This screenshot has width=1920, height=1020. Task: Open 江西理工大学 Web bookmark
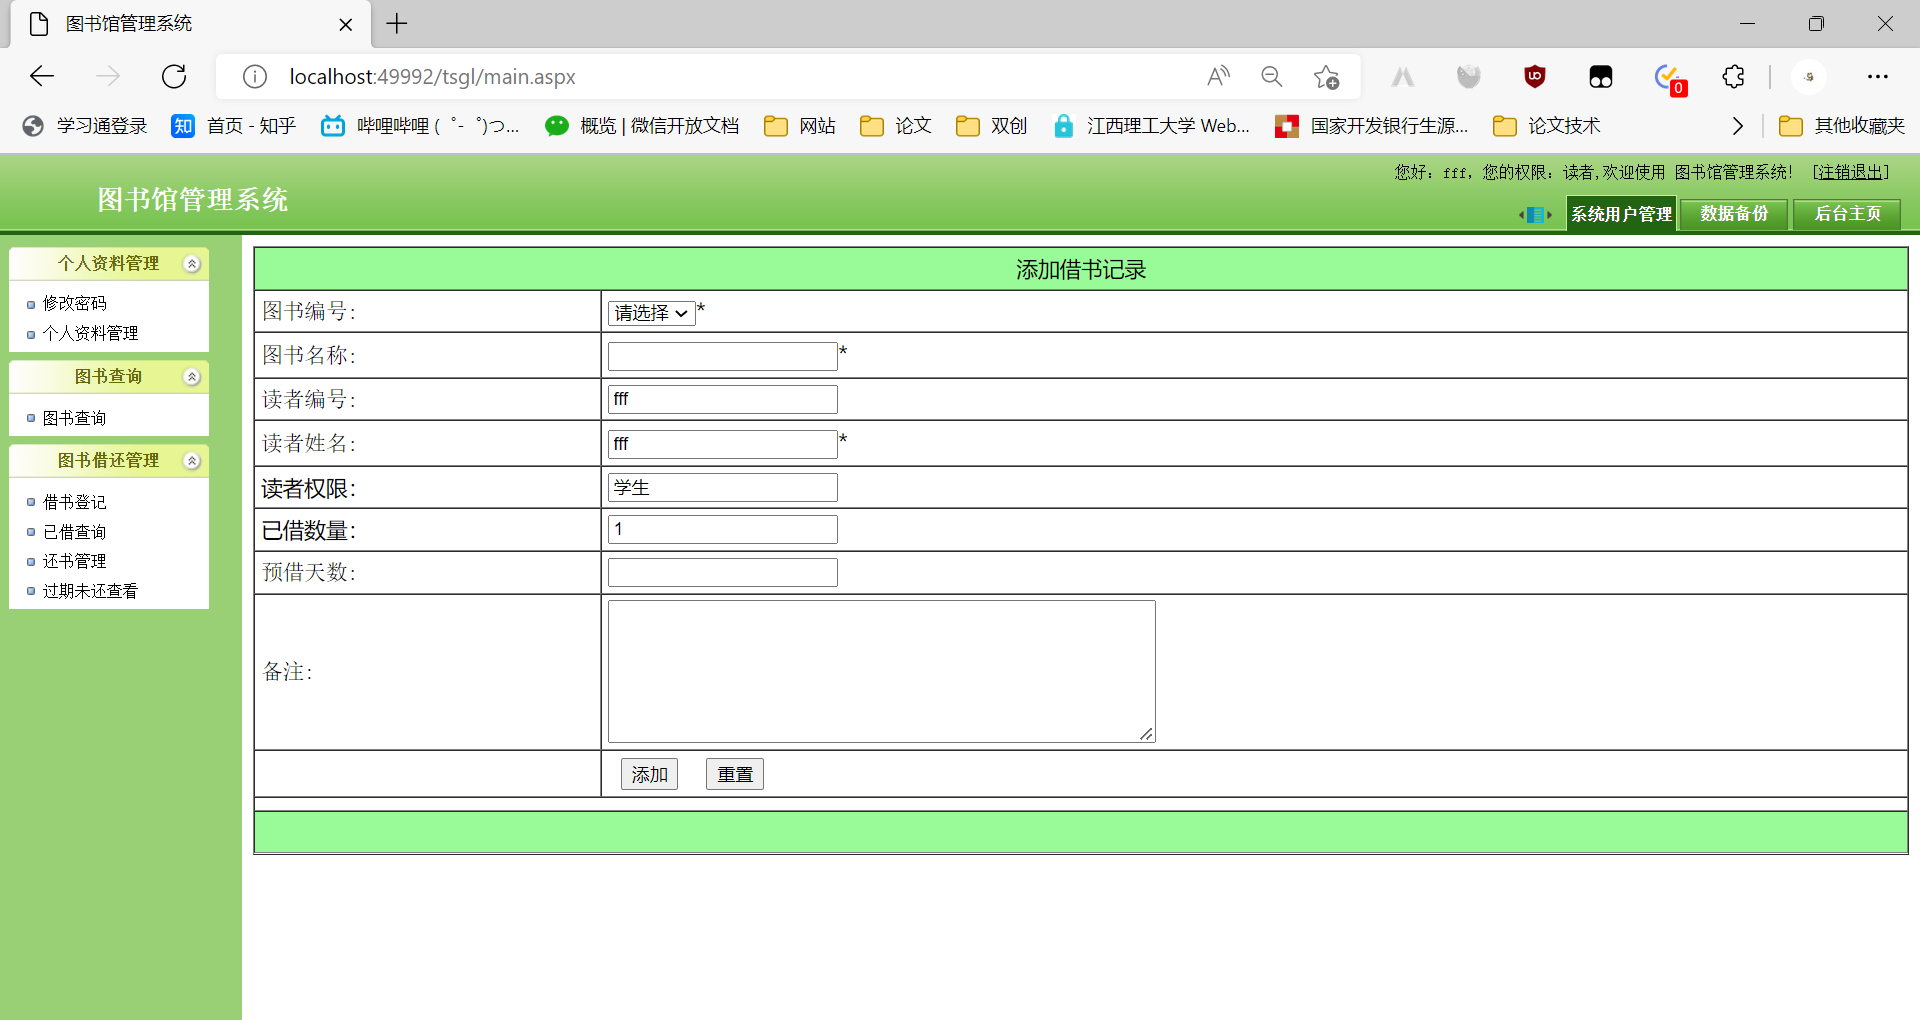pyautogui.click(x=1152, y=126)
